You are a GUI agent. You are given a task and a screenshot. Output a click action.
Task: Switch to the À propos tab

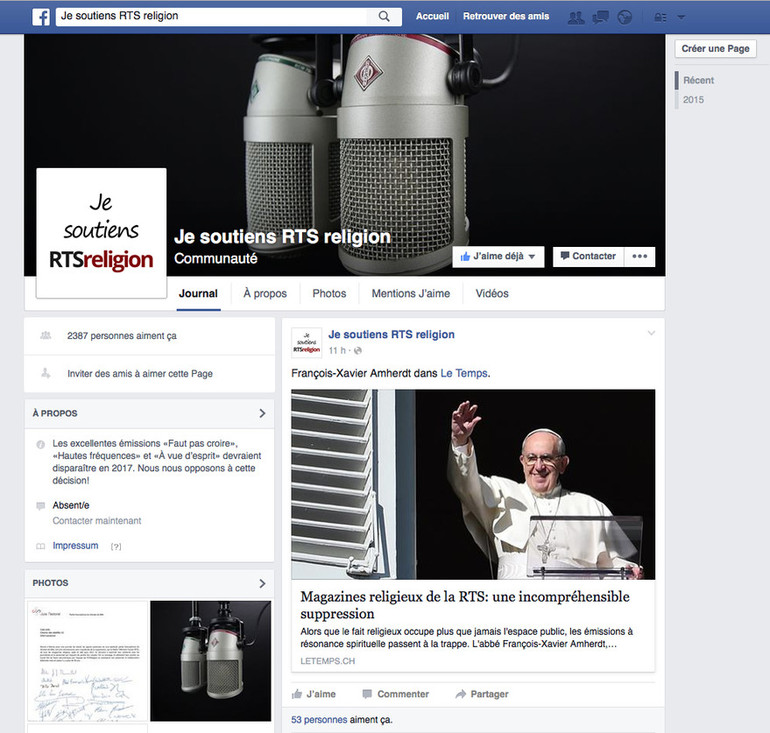(x=265, y=294)
